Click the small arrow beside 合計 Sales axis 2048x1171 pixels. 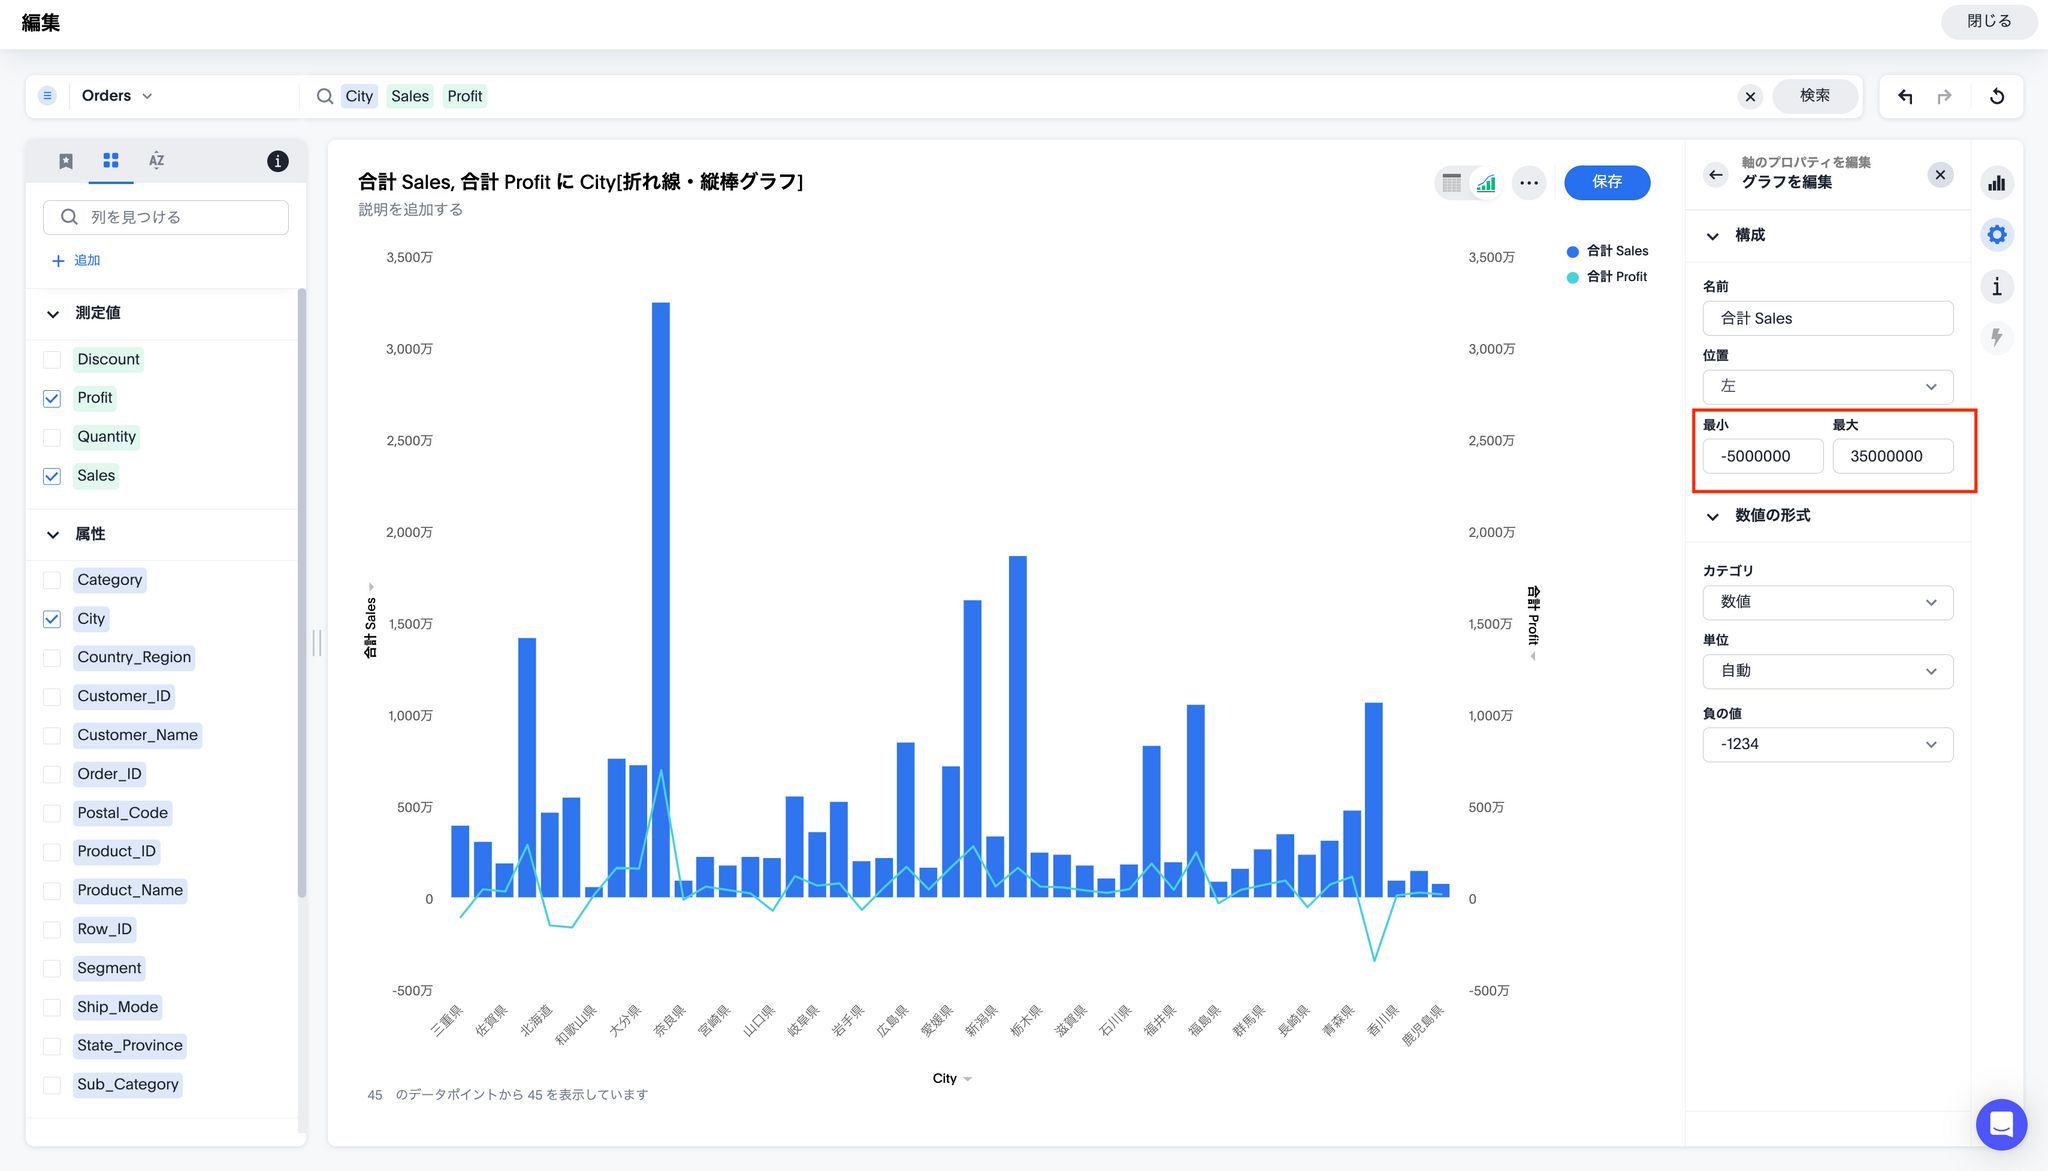tap(371, 587)
